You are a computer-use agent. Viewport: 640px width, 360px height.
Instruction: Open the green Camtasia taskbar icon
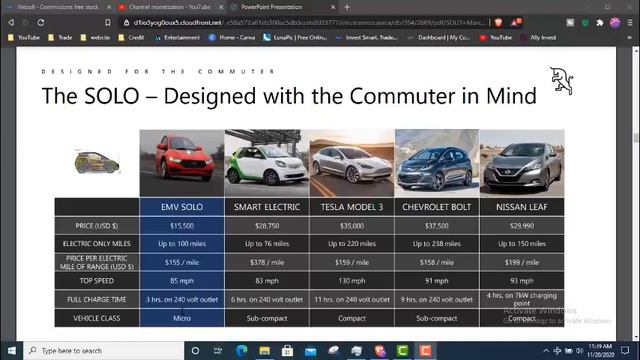tap(402, 351)
